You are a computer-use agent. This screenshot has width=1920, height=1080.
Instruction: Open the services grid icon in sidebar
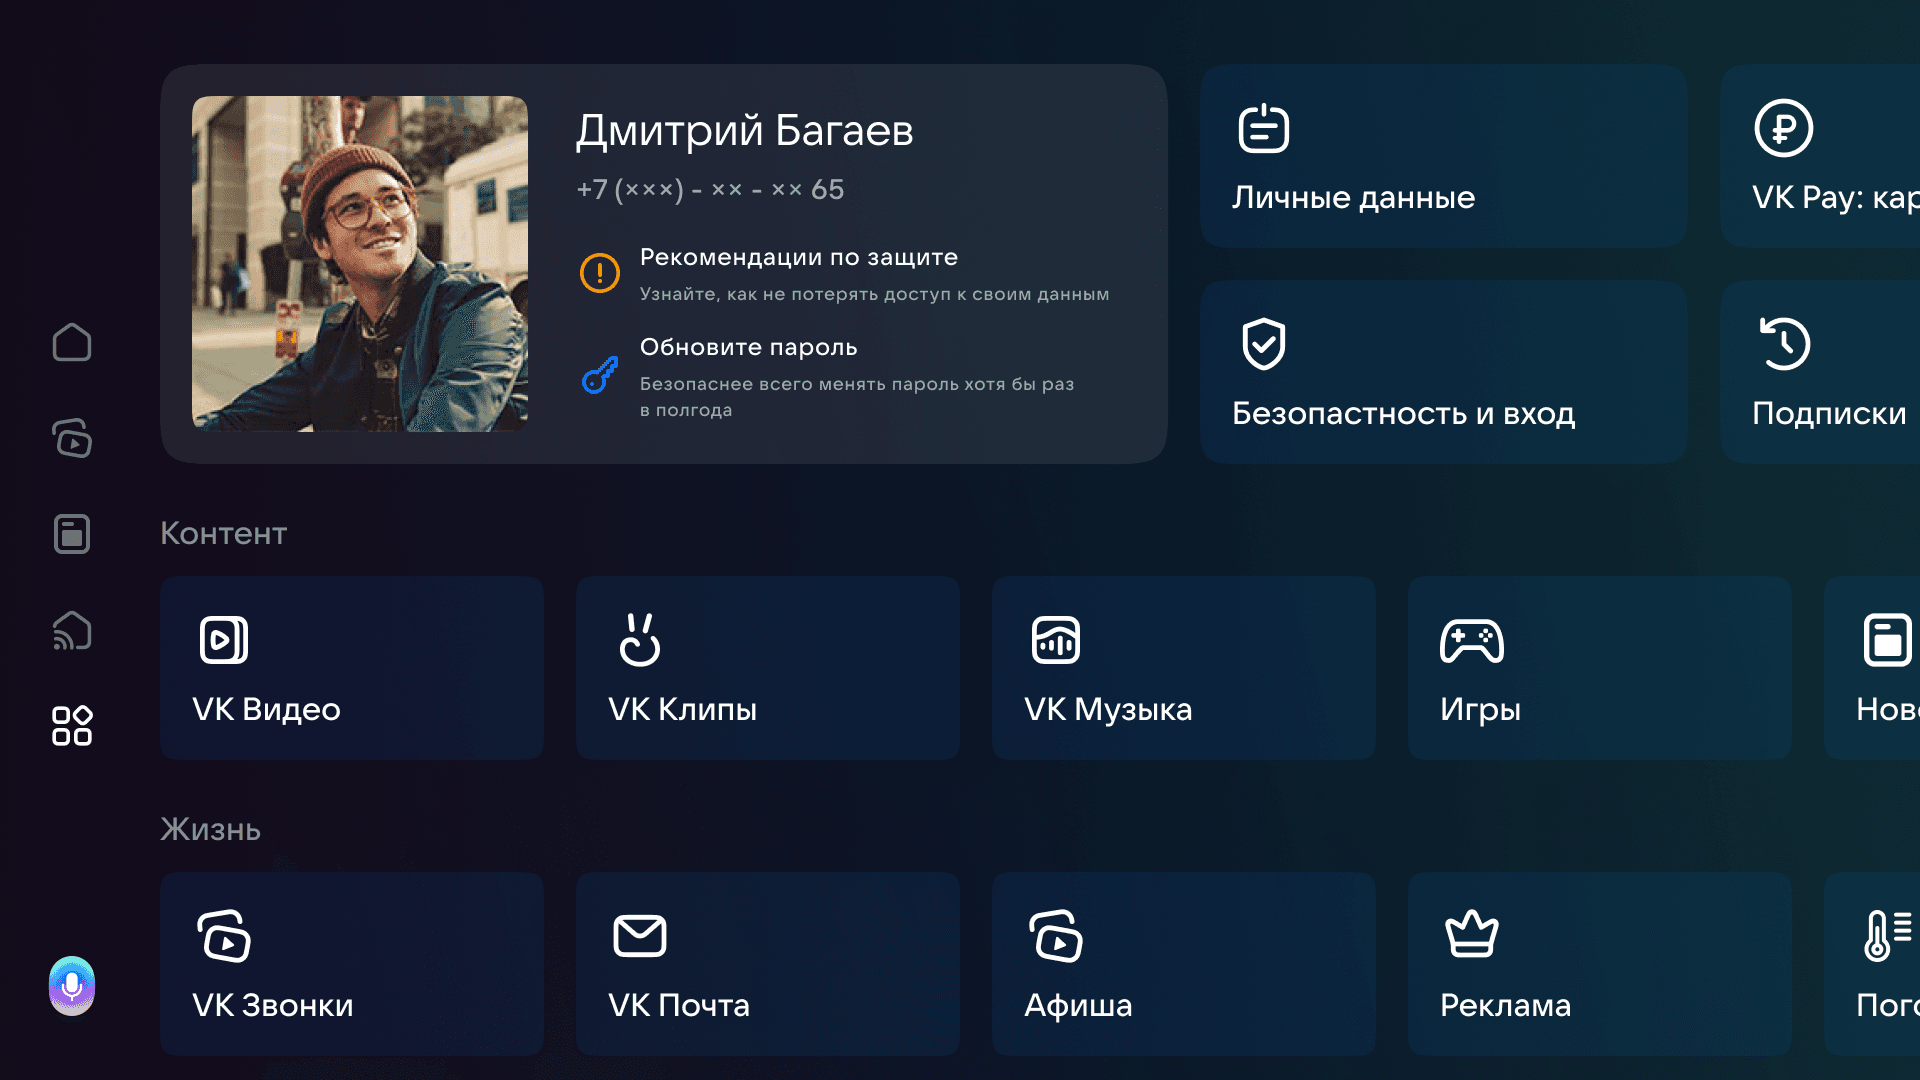pyautogui.click(x=71, y=726)
